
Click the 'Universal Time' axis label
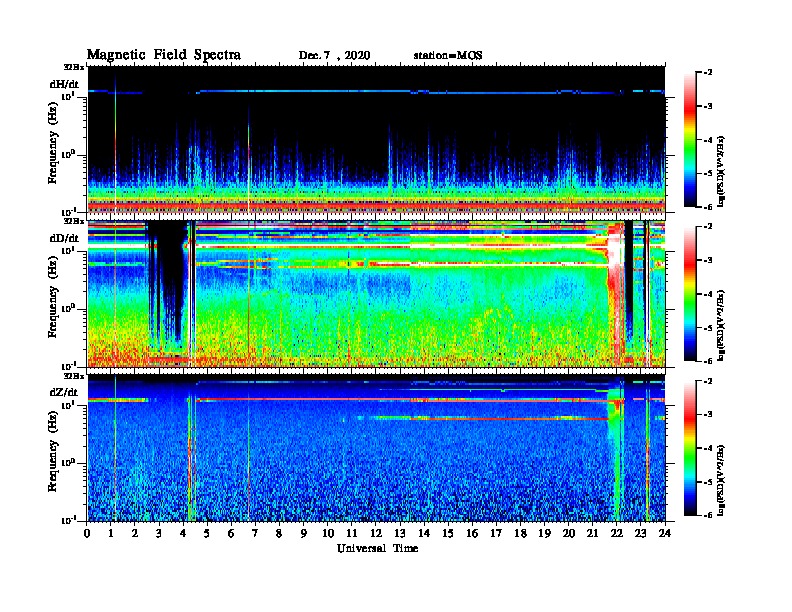tap(377, 548)
